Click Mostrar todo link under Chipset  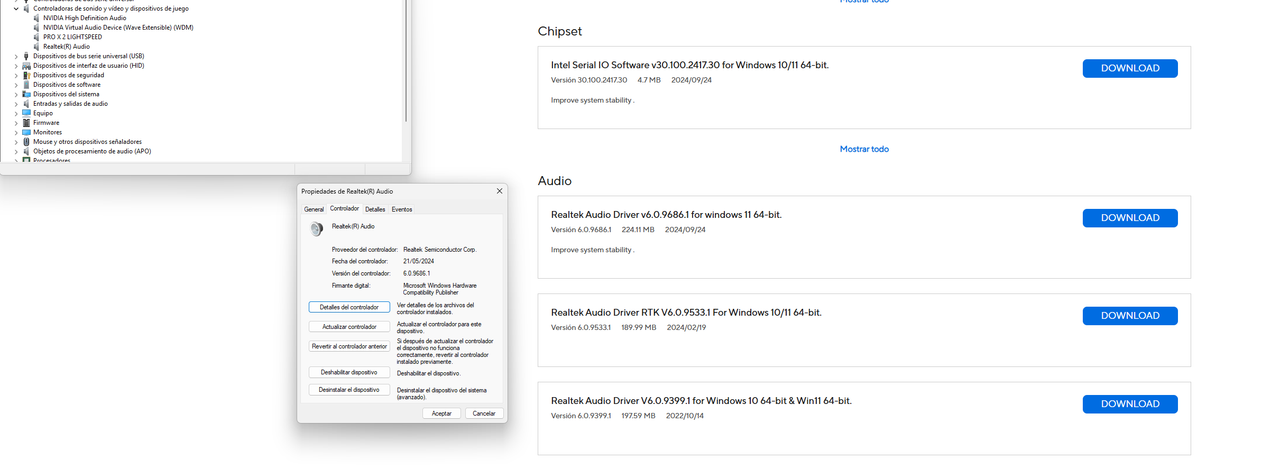(x=864, y=149)
